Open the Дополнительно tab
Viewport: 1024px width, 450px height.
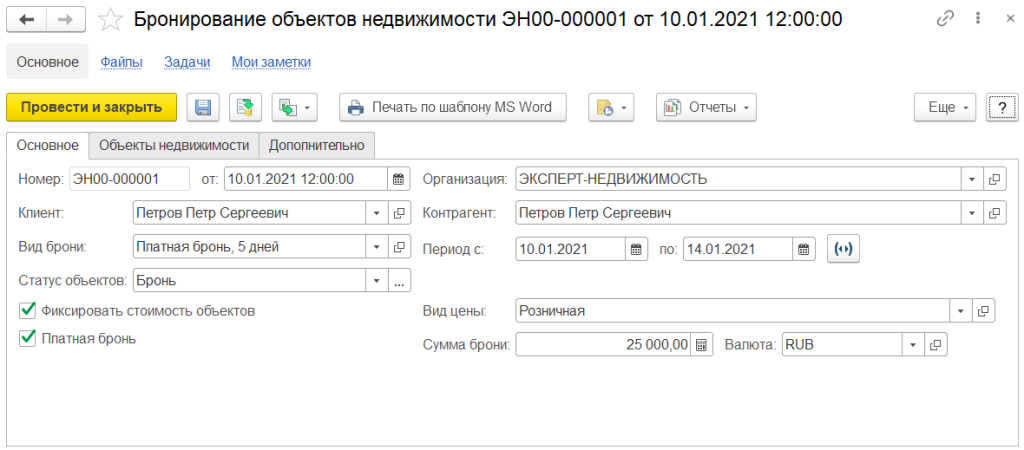coord(318,146)
